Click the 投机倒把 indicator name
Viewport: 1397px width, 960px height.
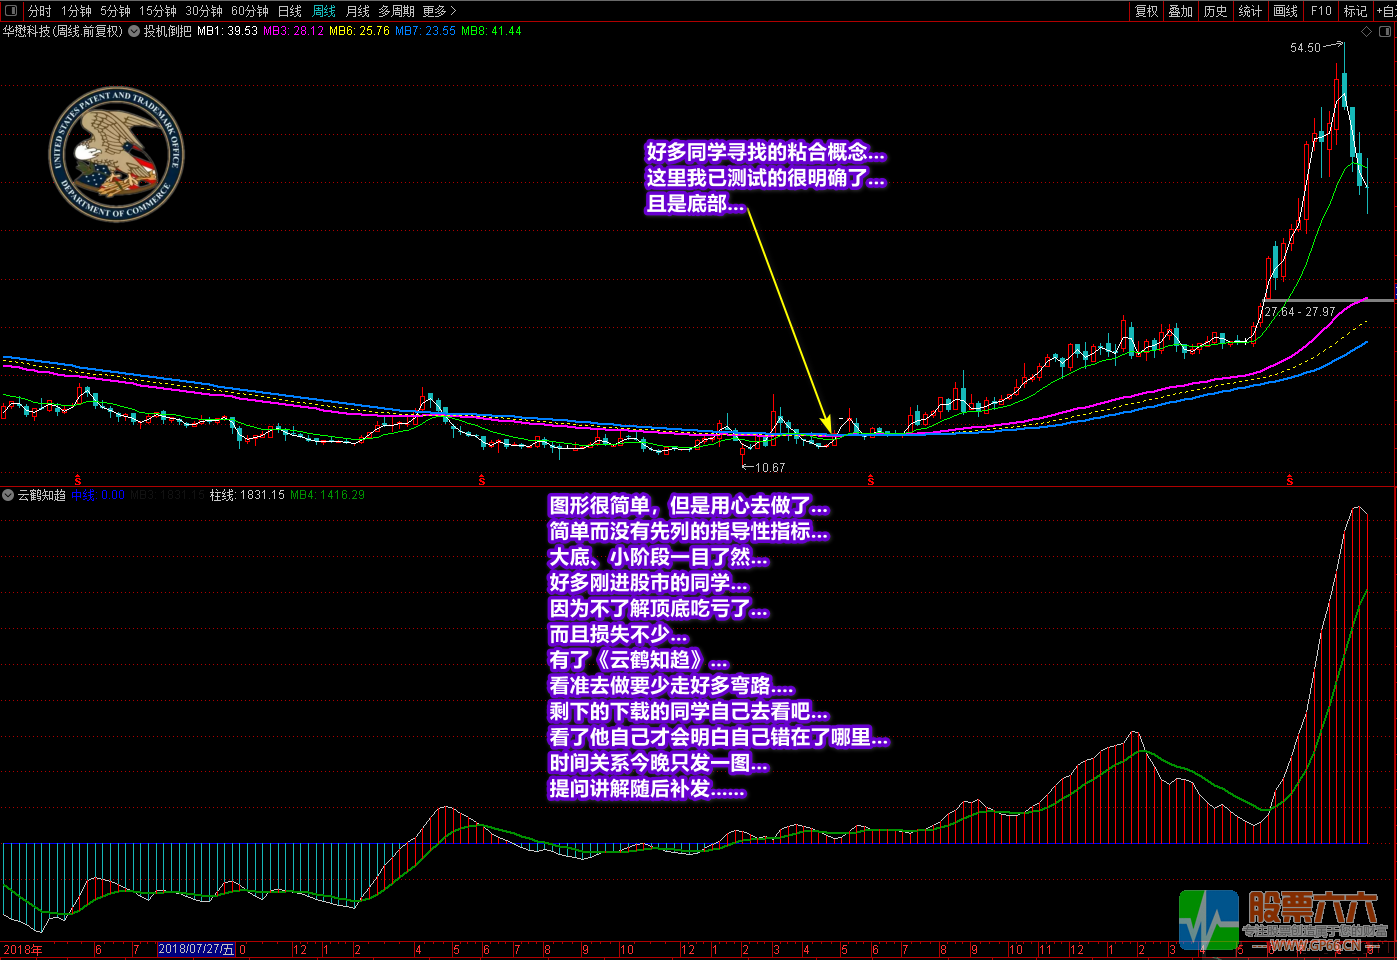[x=167, y=31]
